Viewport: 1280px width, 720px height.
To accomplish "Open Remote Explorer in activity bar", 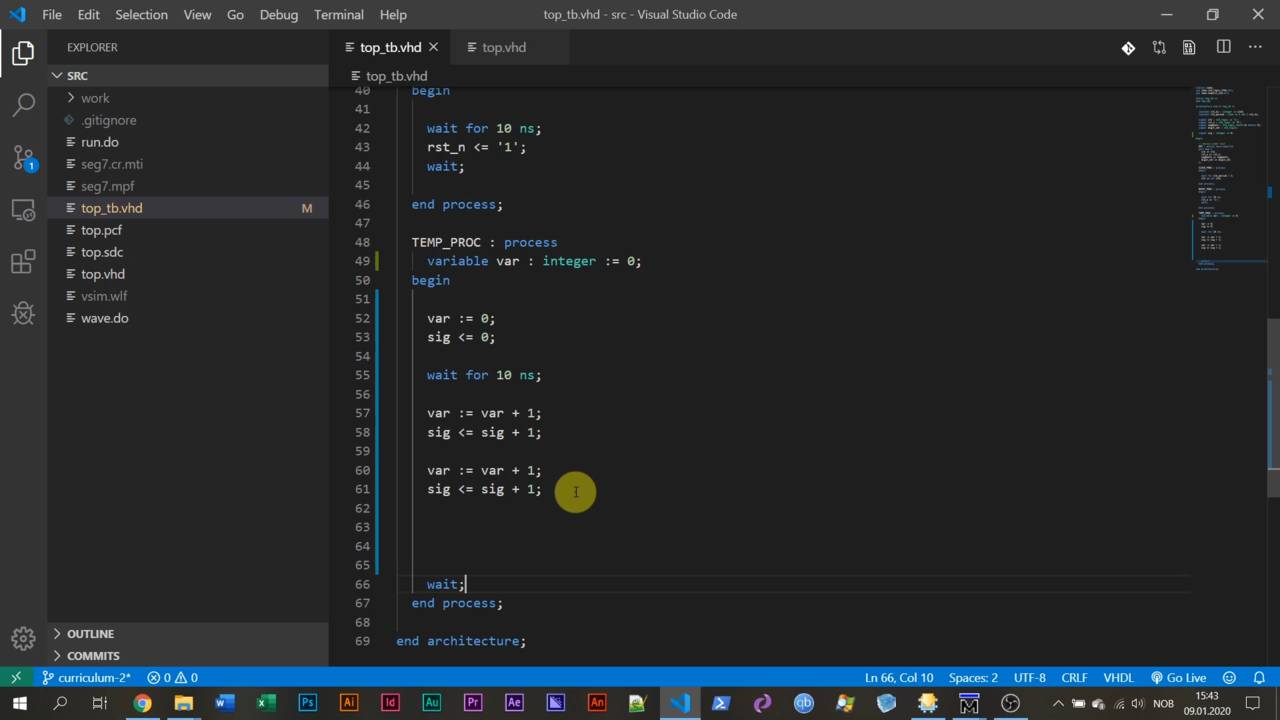I will point(23,210).
